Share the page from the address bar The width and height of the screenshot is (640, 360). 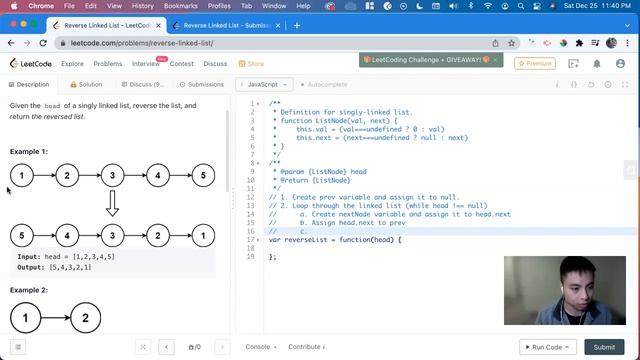(495, 43)
